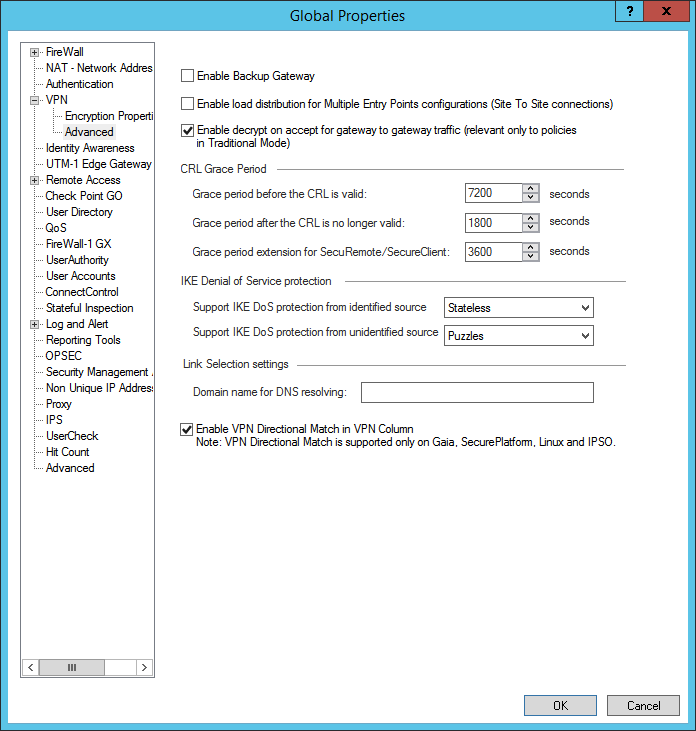This screenshot has height=731, width=696.
Task: Uncheck decrypt on accept for gateway traffic
Action: tap(187, 130)
